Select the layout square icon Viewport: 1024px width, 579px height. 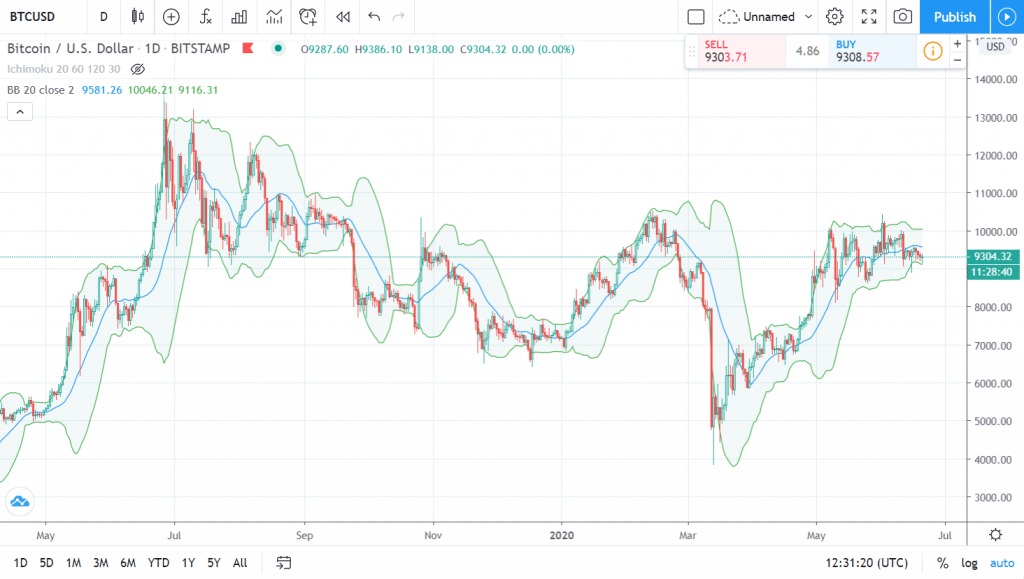click(696, 17)
